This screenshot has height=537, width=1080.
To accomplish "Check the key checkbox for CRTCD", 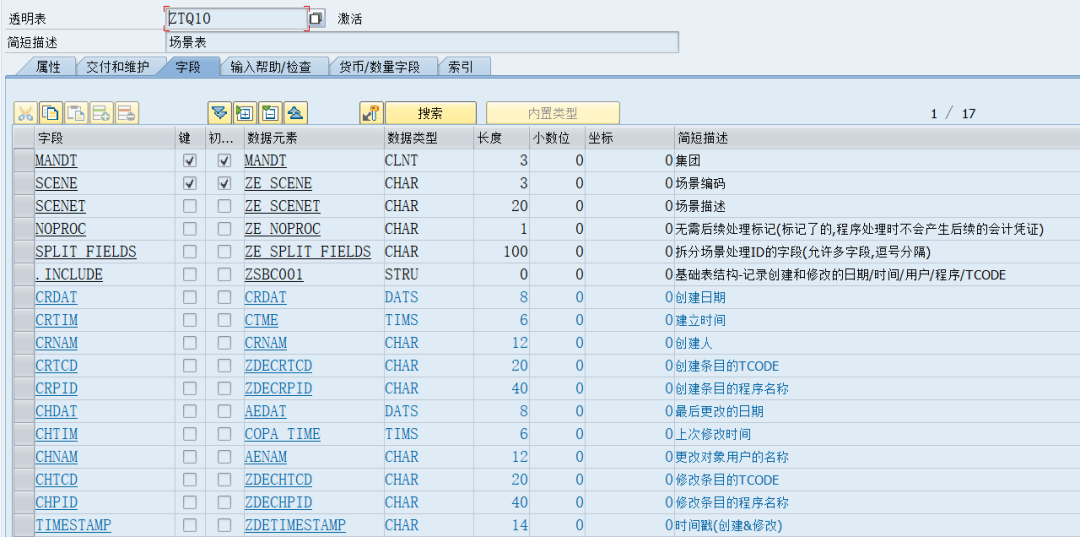I will coord(189,366).
